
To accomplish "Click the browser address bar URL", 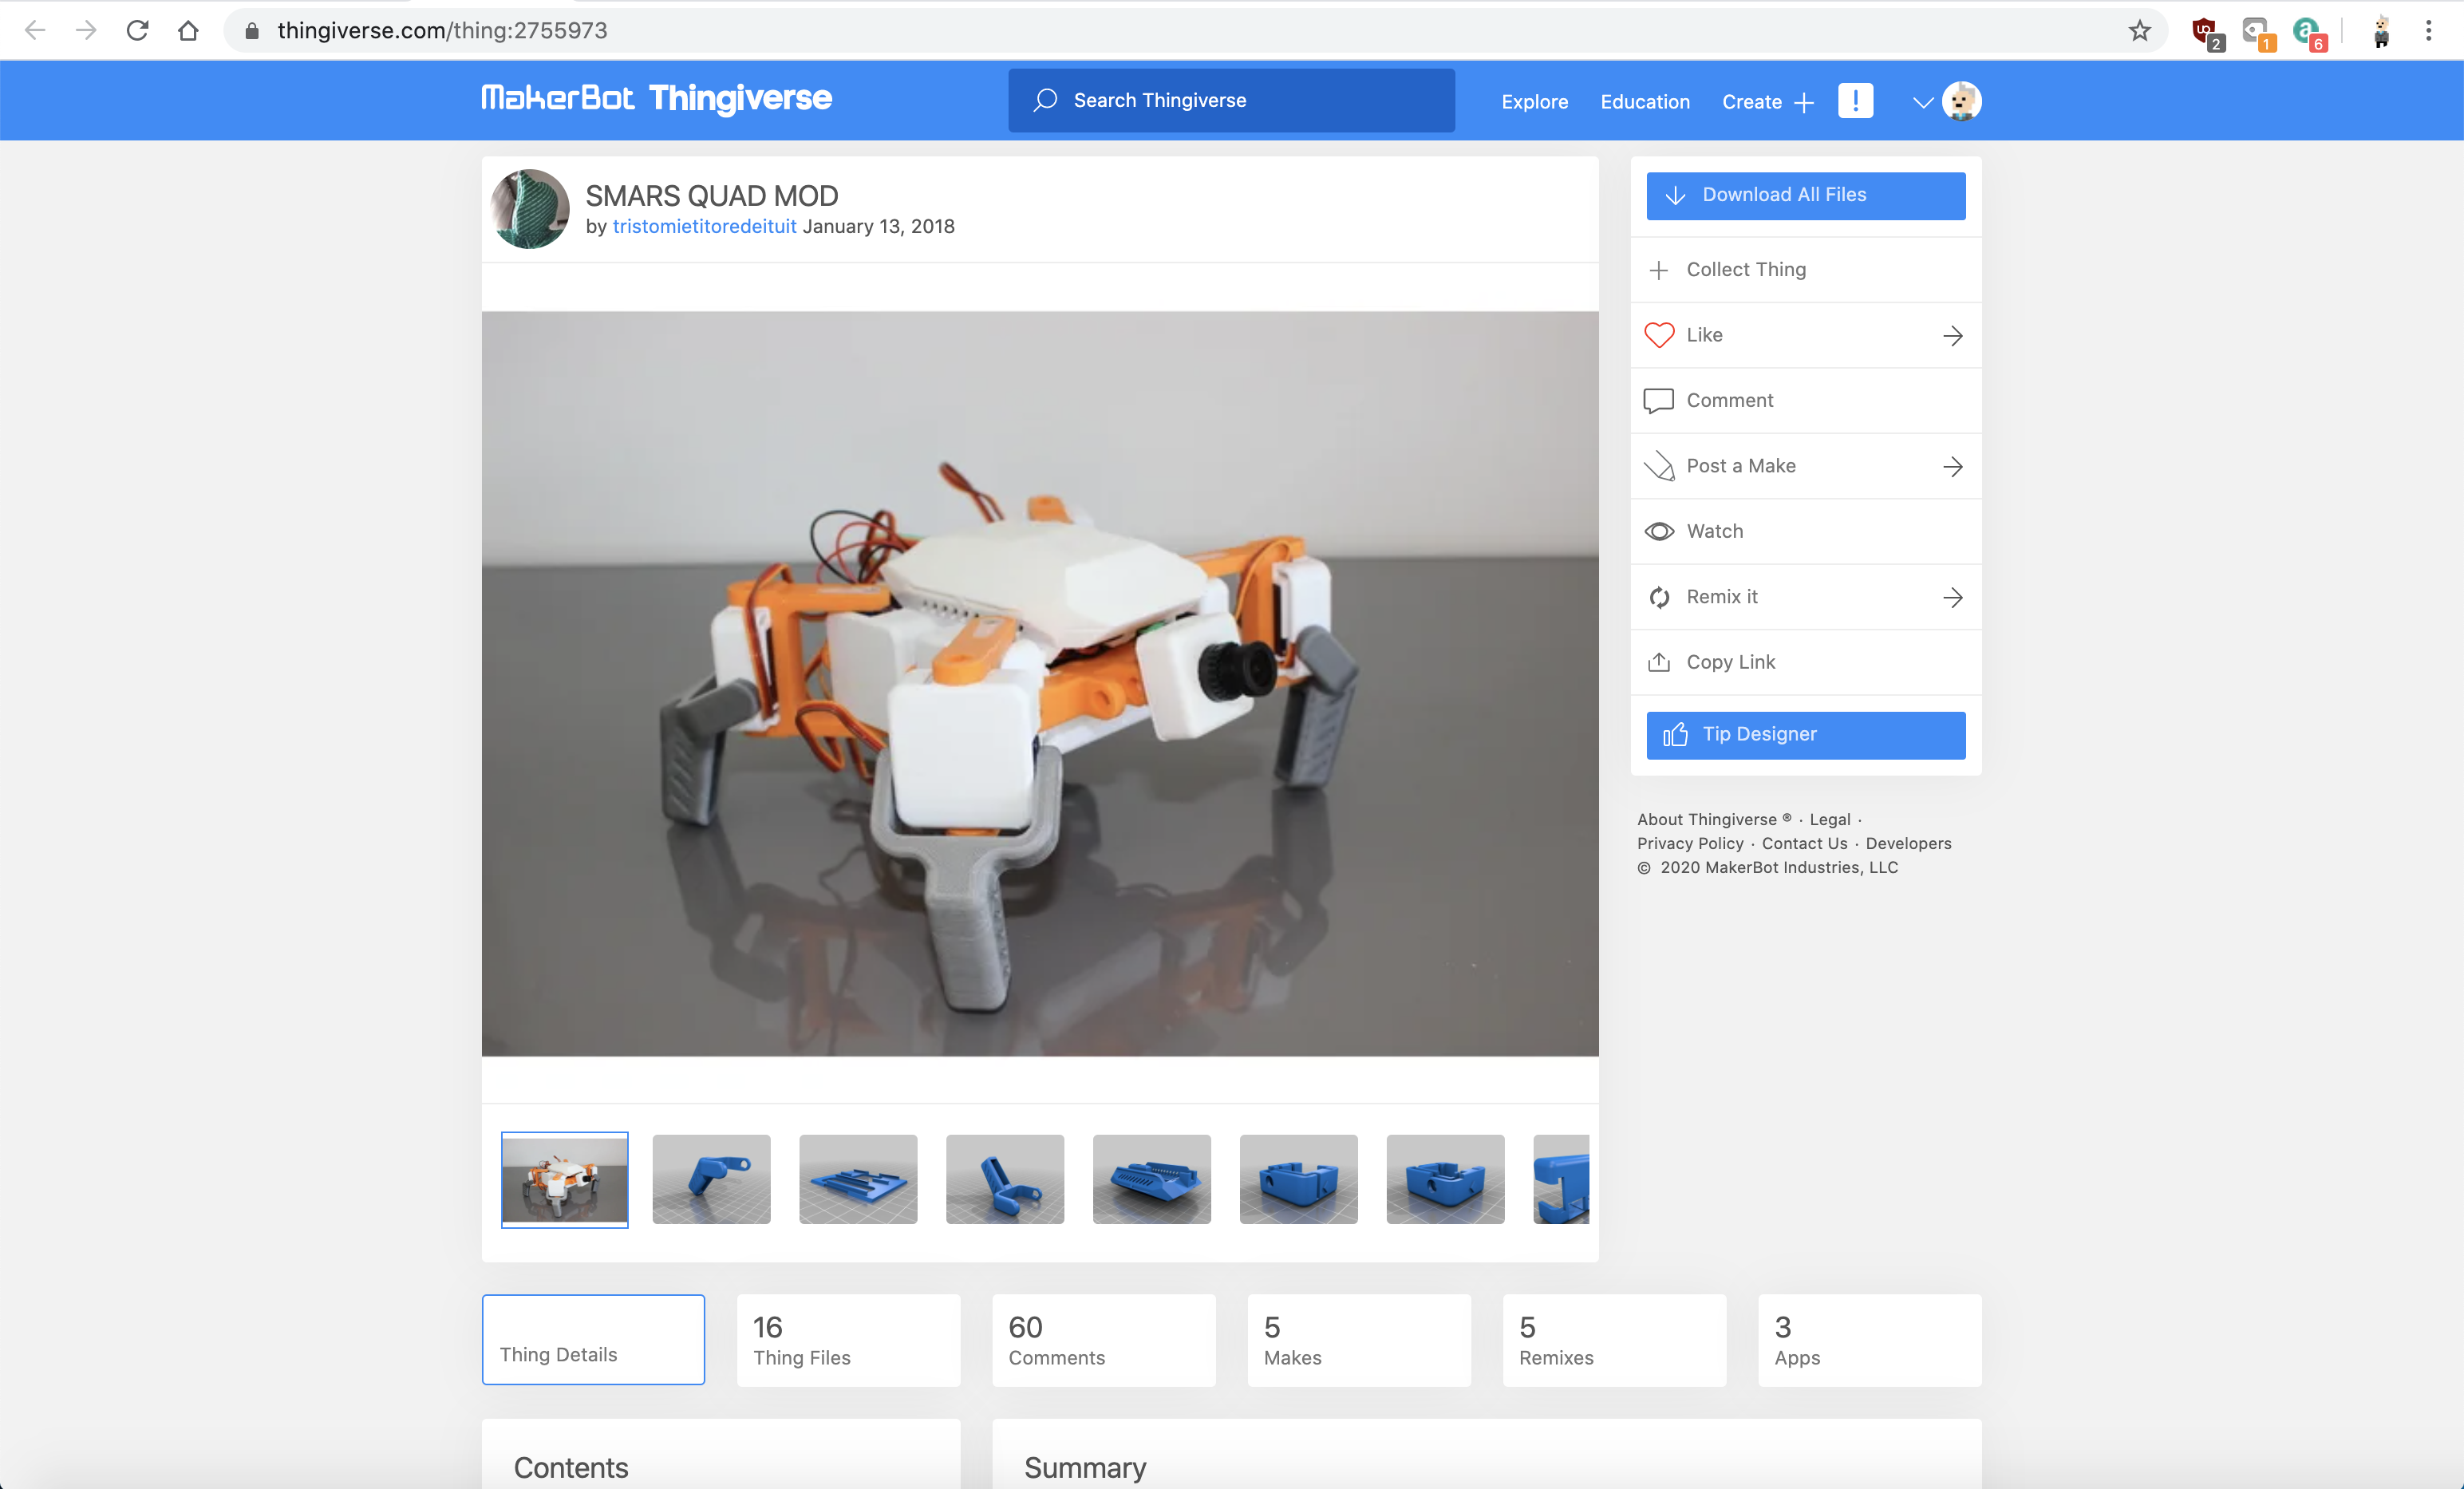I will 442,31.
